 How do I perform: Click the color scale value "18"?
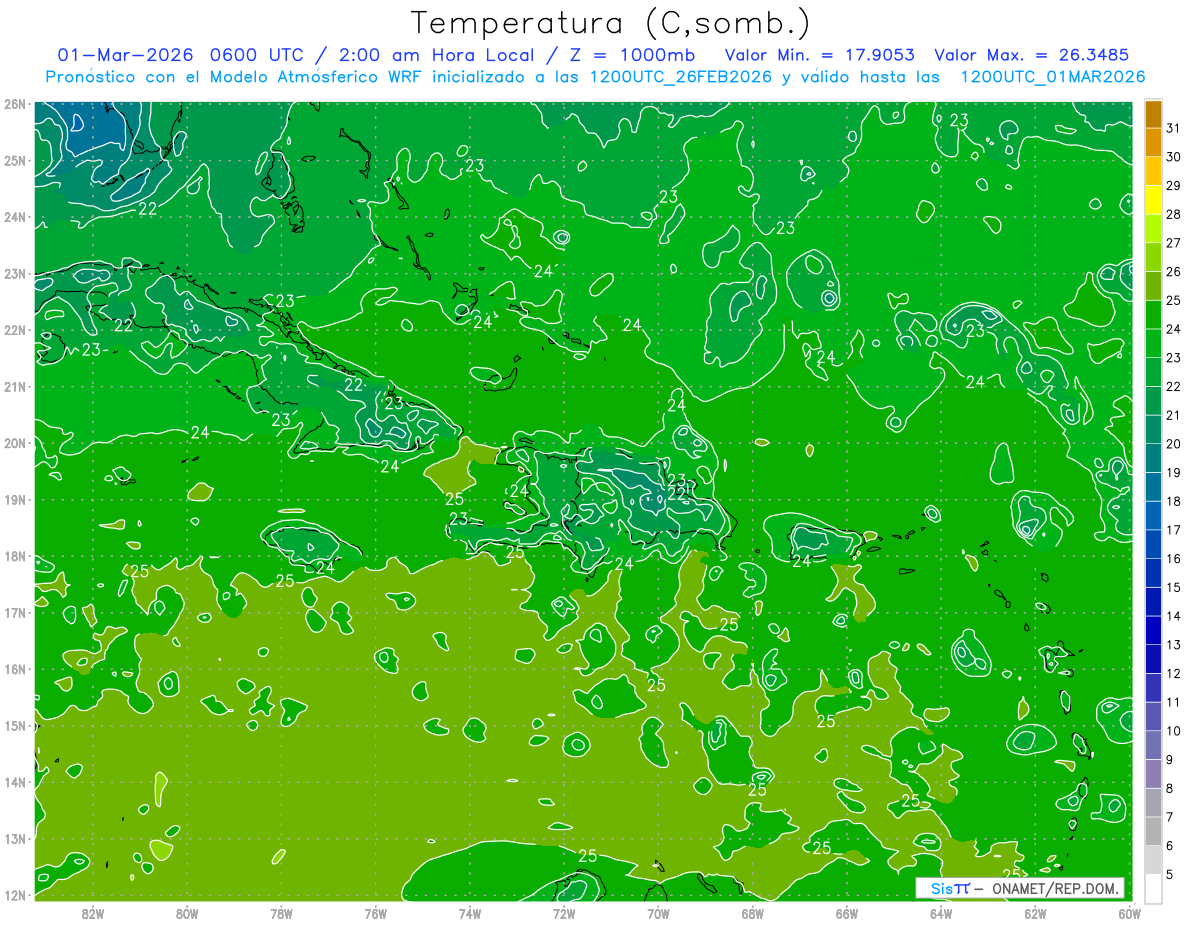pyautogui.click(x=1174, y=501)
